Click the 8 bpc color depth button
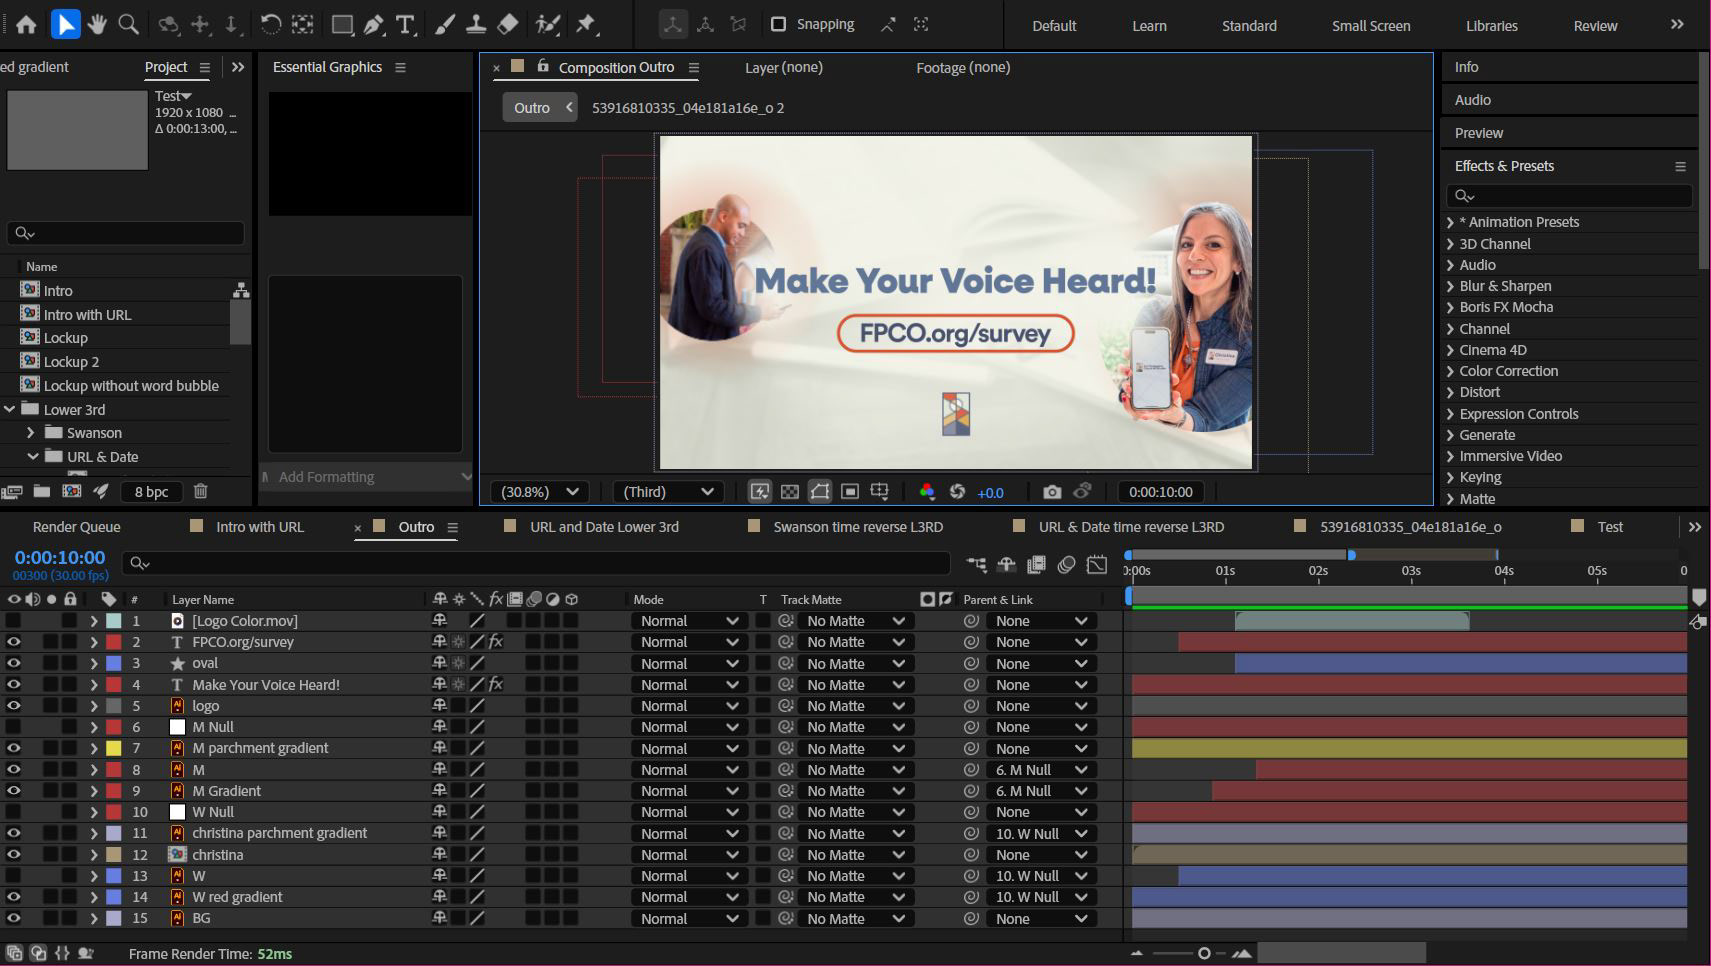The width and height of the screenshot is (1711, 966). 152,491
